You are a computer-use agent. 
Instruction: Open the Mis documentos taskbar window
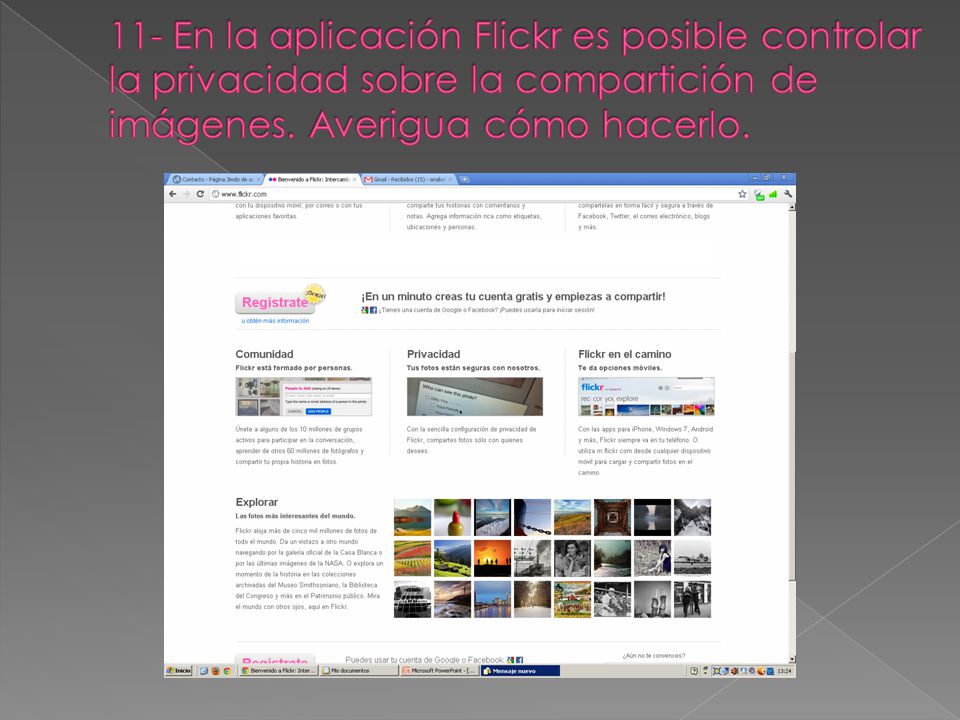click(359, 671)
